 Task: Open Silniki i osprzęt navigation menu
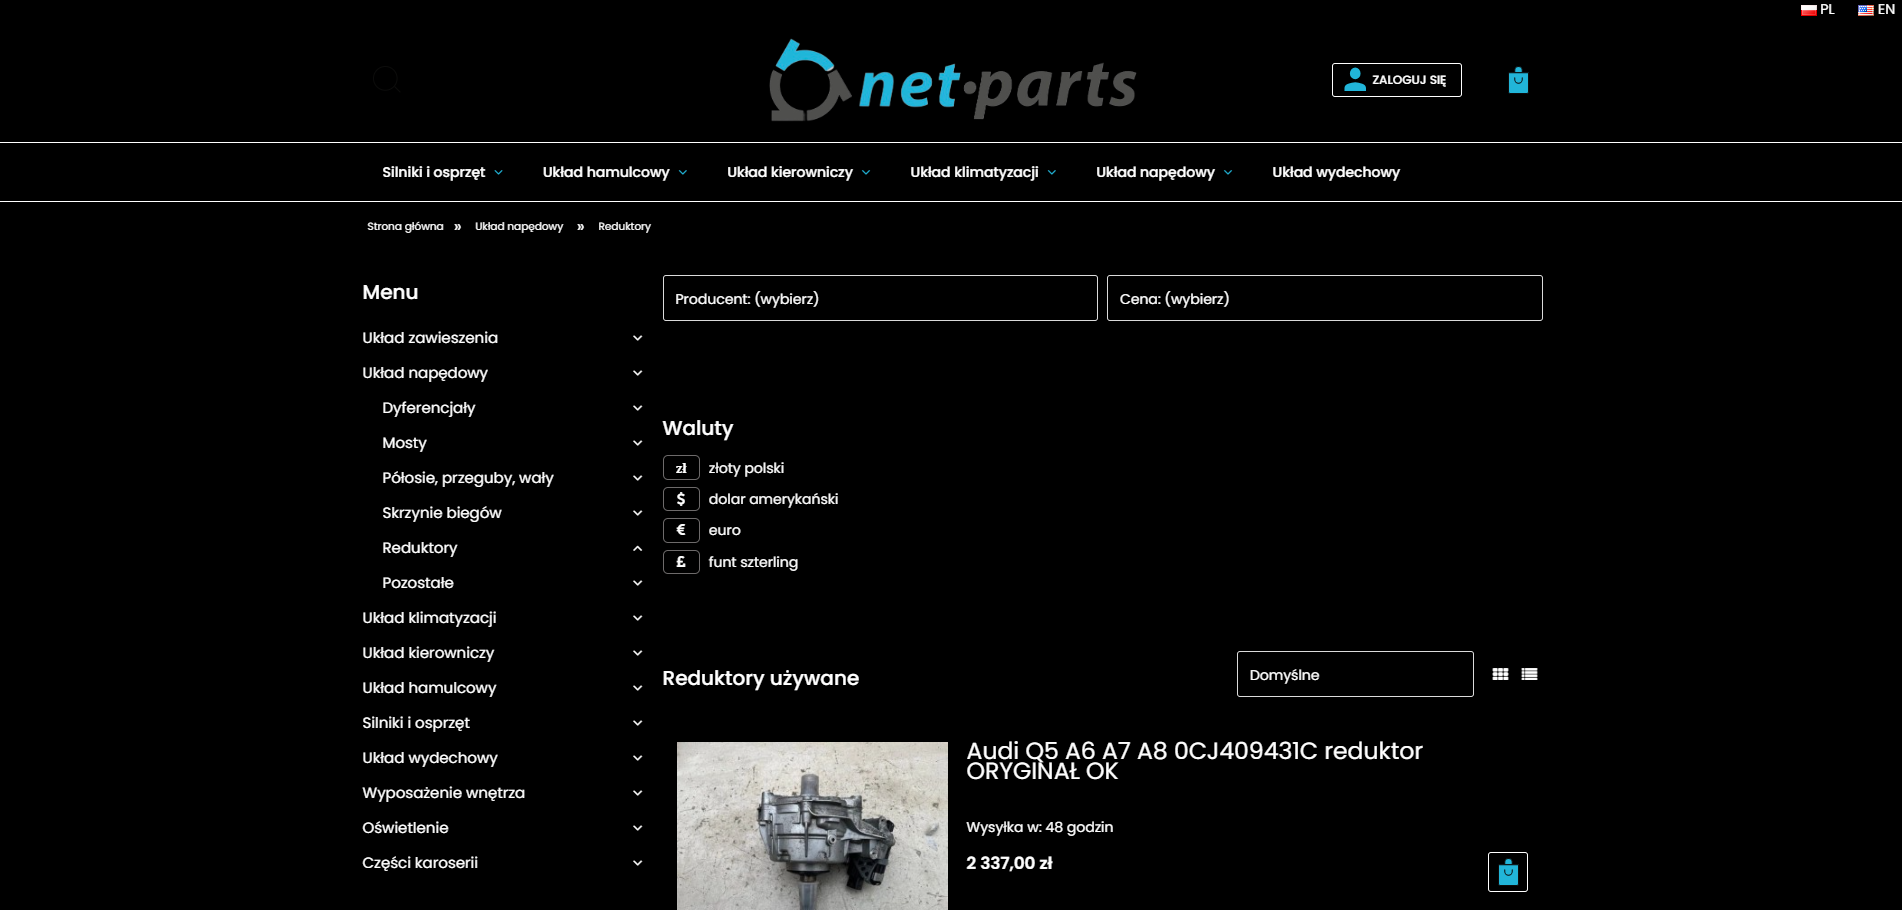[442, 172]
